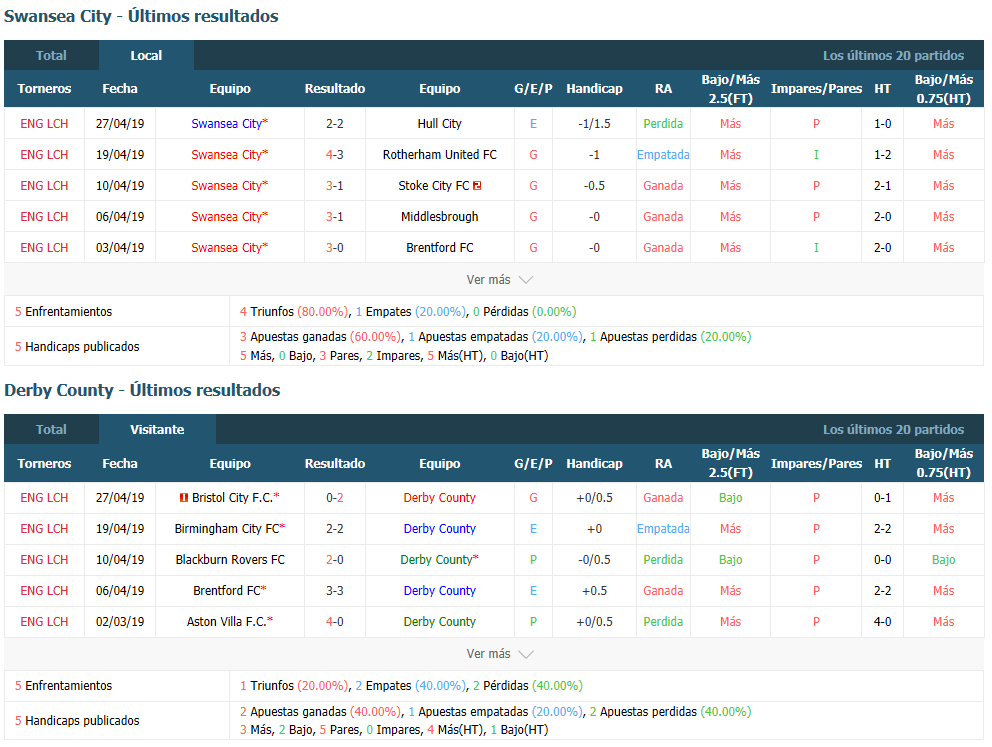Expand Ver más under Swansea City results
This screenshot has height=747, width=992.
tap(500, 280)
